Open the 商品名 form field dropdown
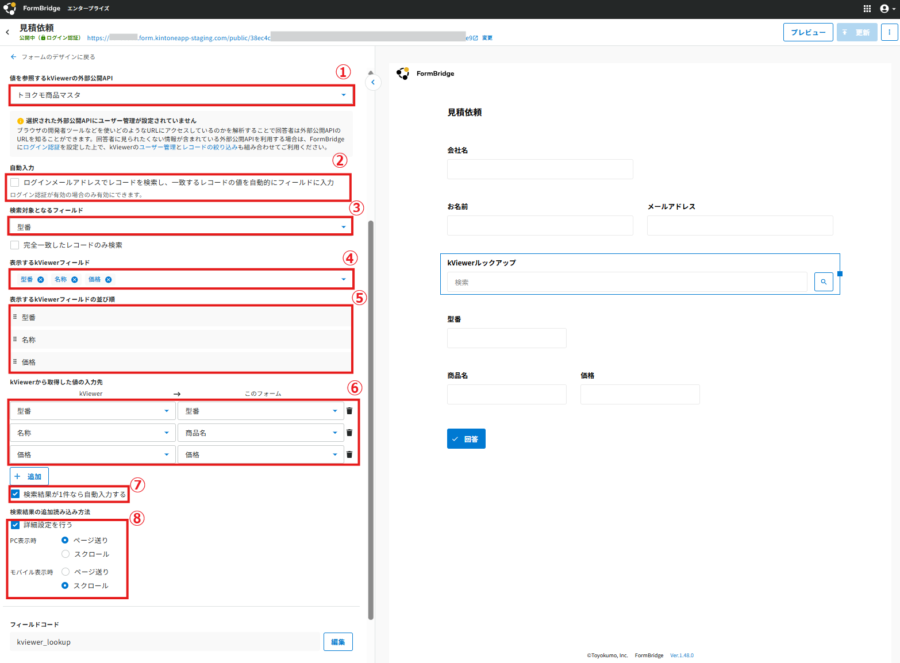The width and height of the screenshot is (900, 663). point(261,433)
